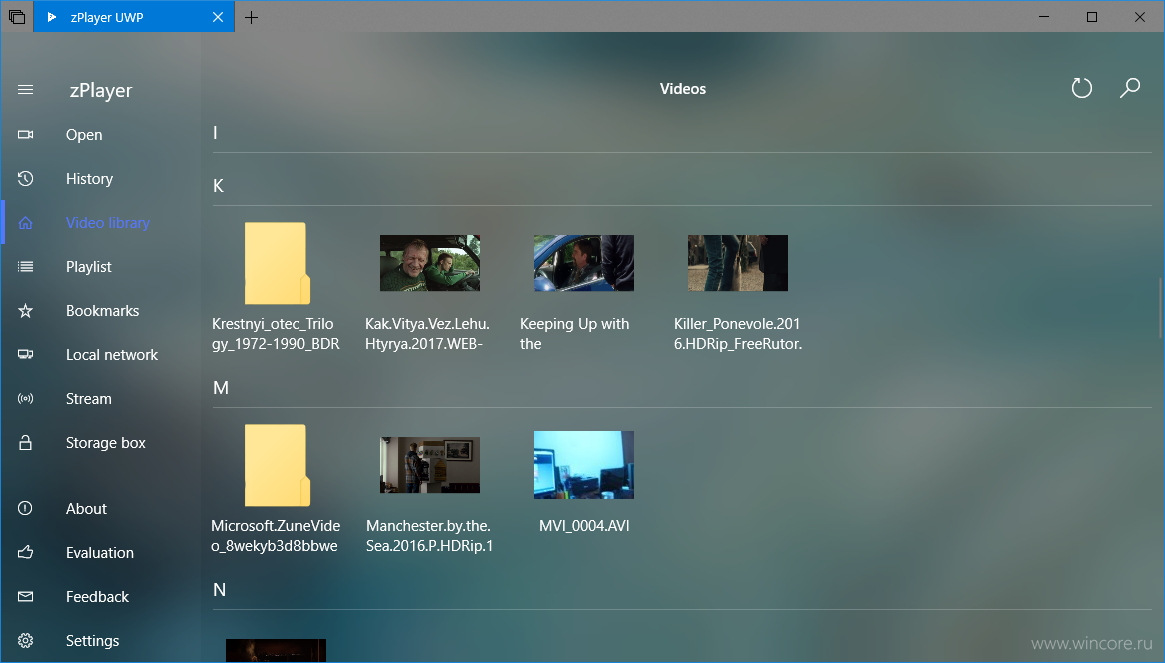Click group header letter M
This screenshot has height=663, width=1165.
221,388
